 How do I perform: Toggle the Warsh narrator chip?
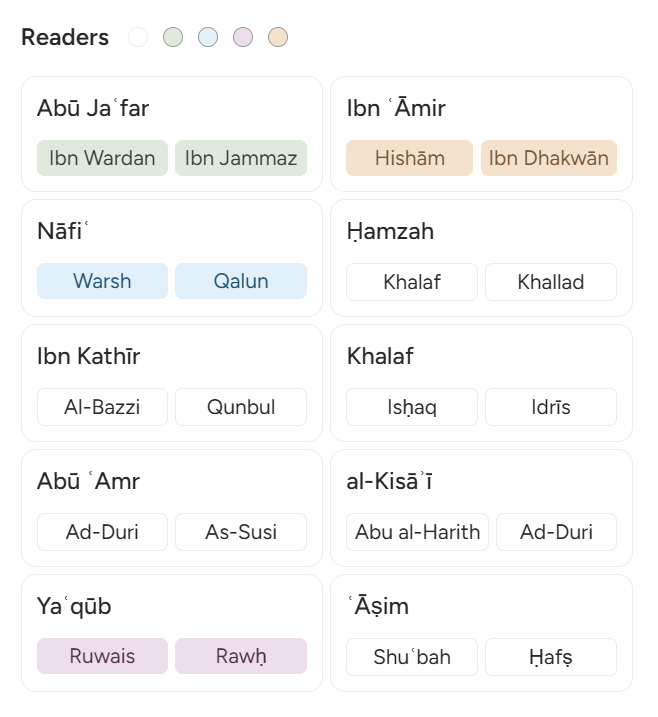pos(102,281)
